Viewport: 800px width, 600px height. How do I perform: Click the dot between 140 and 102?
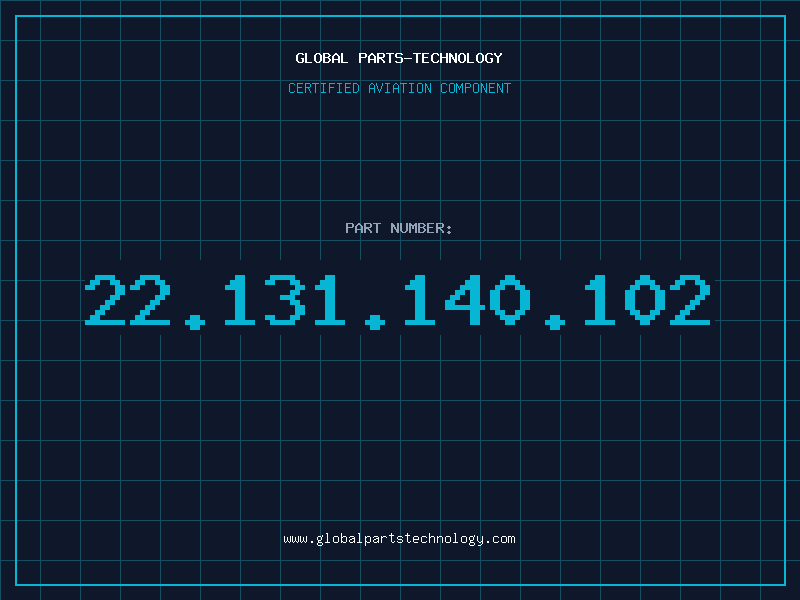555,322
